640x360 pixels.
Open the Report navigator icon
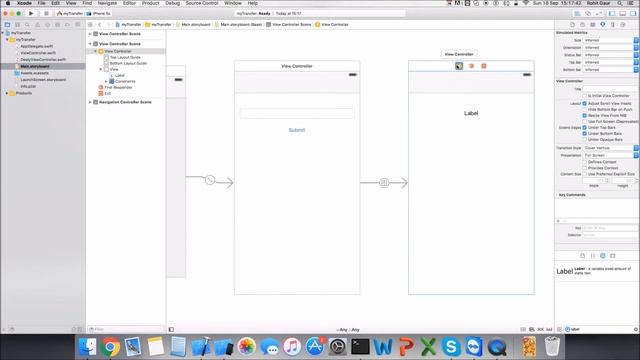[77, 24]
